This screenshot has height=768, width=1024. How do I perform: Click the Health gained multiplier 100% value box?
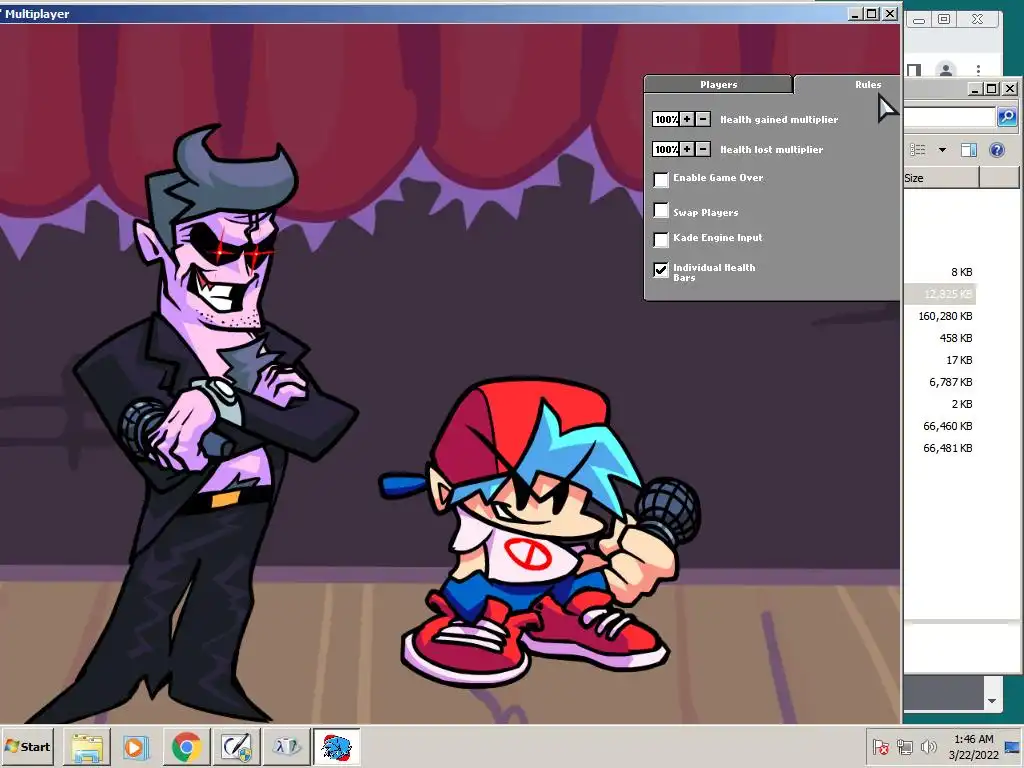[x=665, y=119]
